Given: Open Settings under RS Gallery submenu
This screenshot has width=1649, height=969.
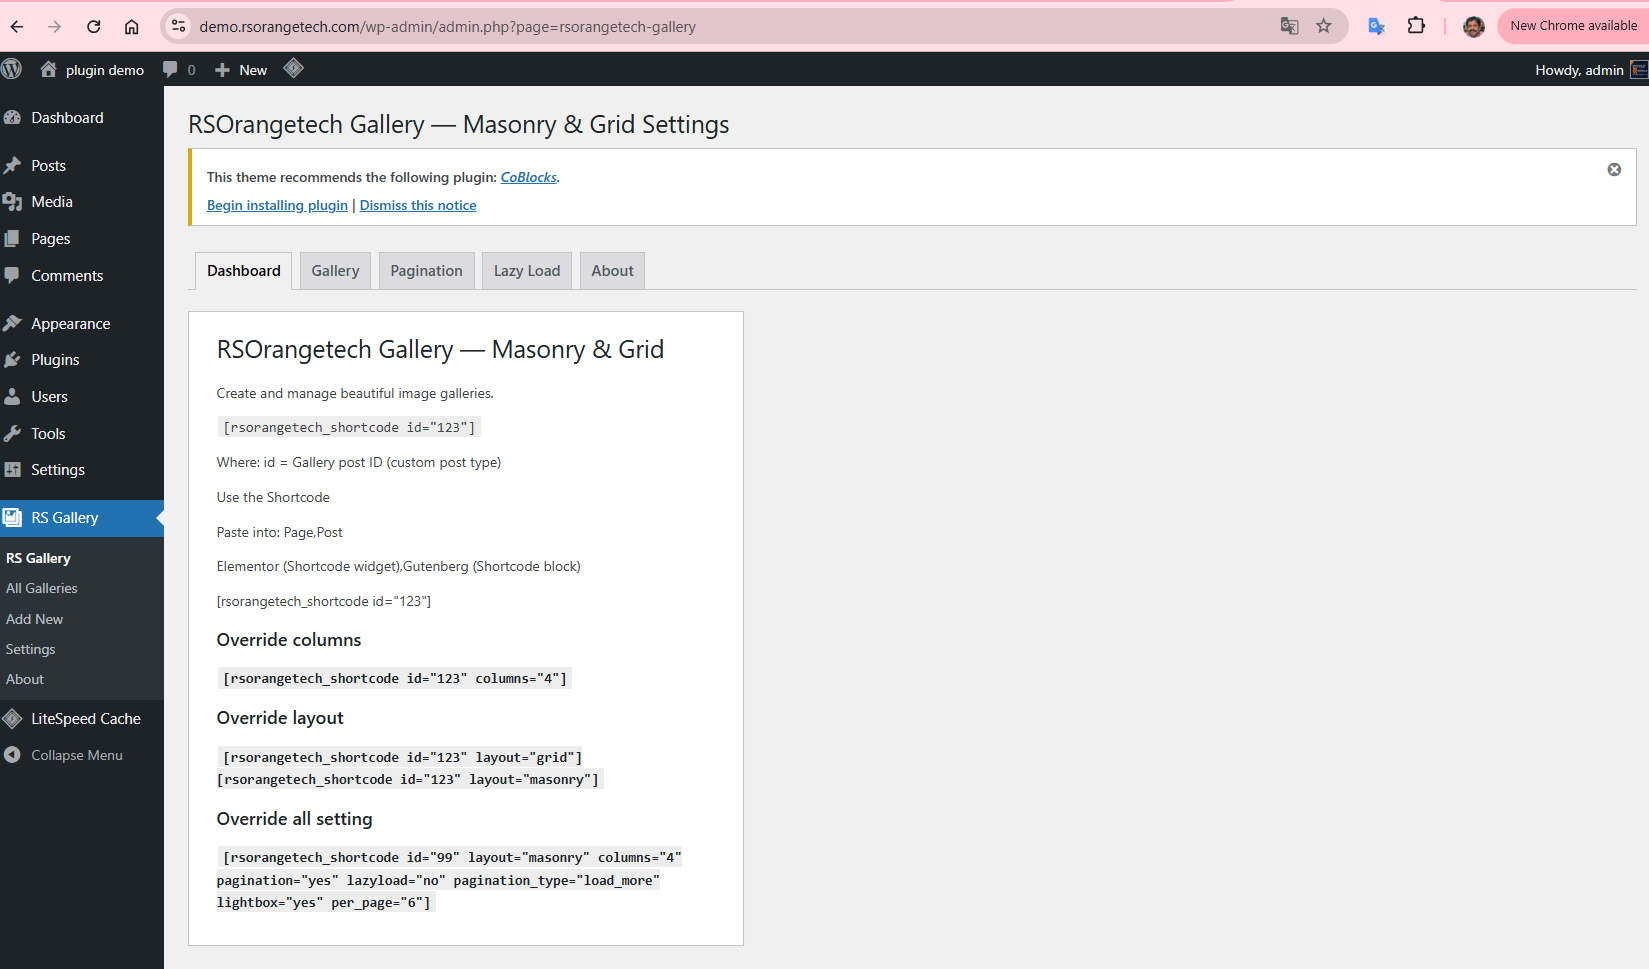Looking at the screenshot, I should point(31,649).
